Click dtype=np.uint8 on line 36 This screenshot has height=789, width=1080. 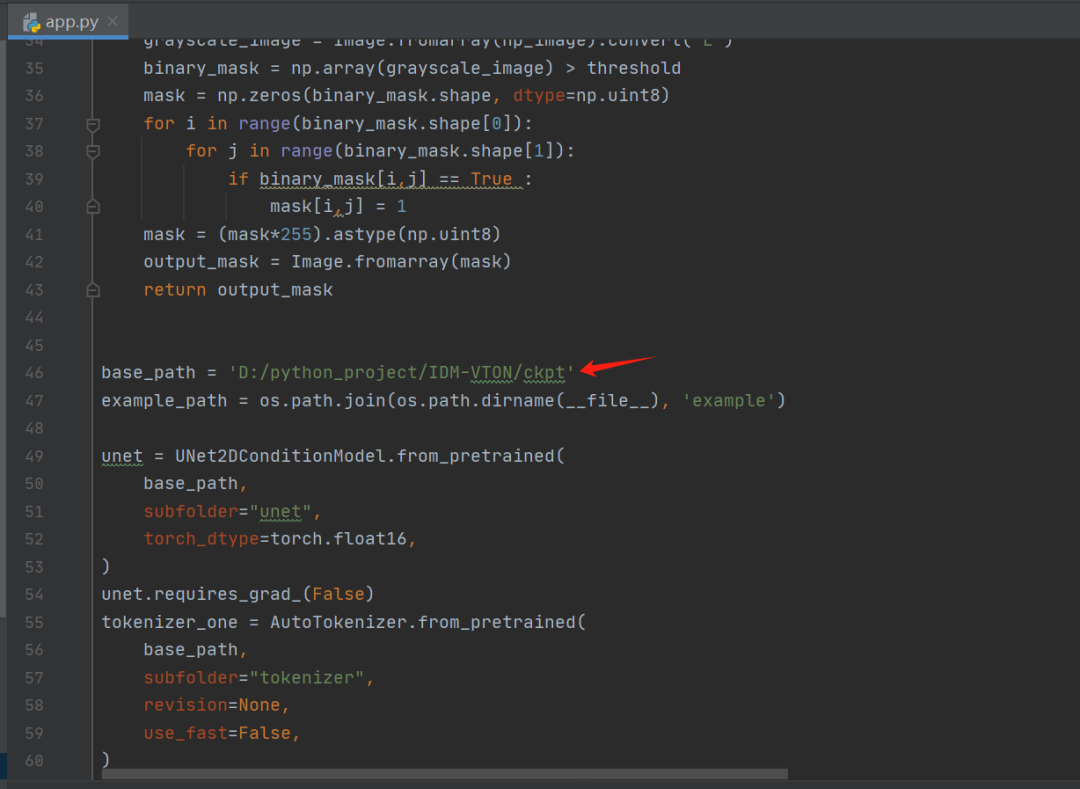(586, 95)
